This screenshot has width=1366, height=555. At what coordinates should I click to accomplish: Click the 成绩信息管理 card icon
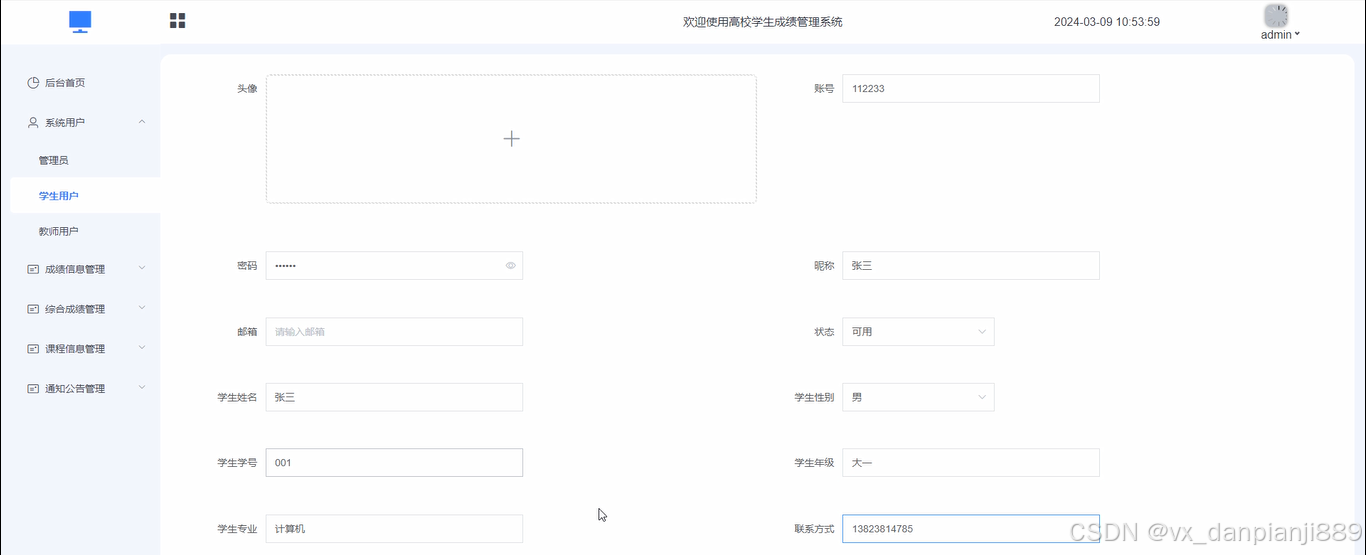click(x=33, y=269)
